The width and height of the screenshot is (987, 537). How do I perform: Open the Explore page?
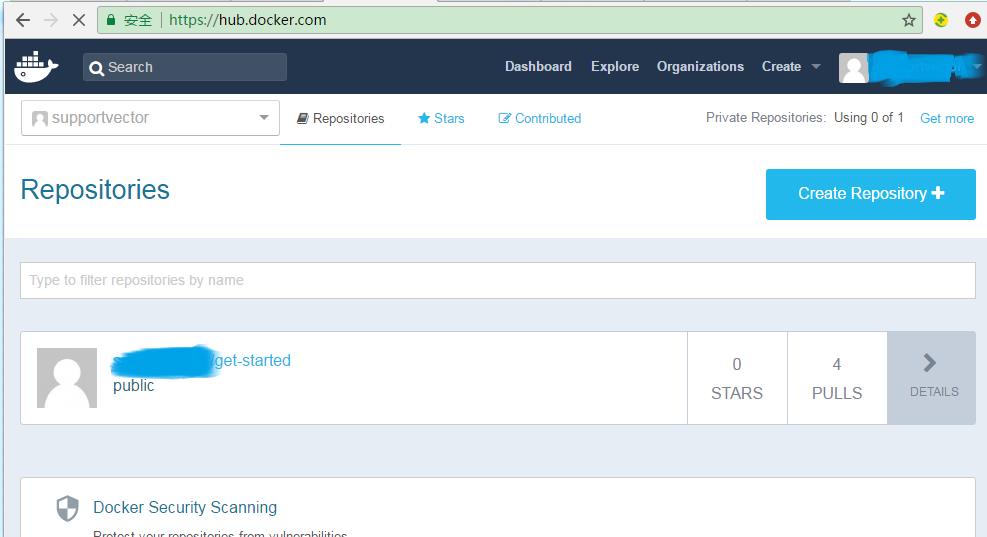(x=615, y=66)
